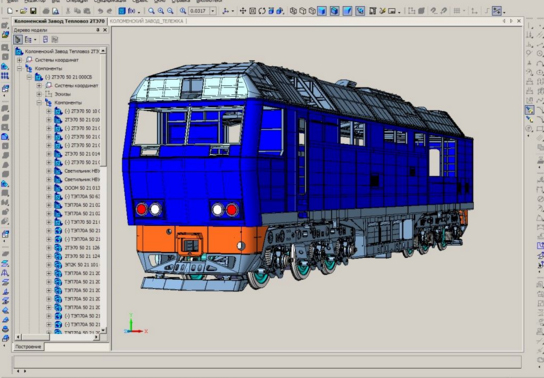Image resolution: width=544 pixels, height=378 pixels.
Task: Click second icon in model tree toolbar
Action: 28,40
